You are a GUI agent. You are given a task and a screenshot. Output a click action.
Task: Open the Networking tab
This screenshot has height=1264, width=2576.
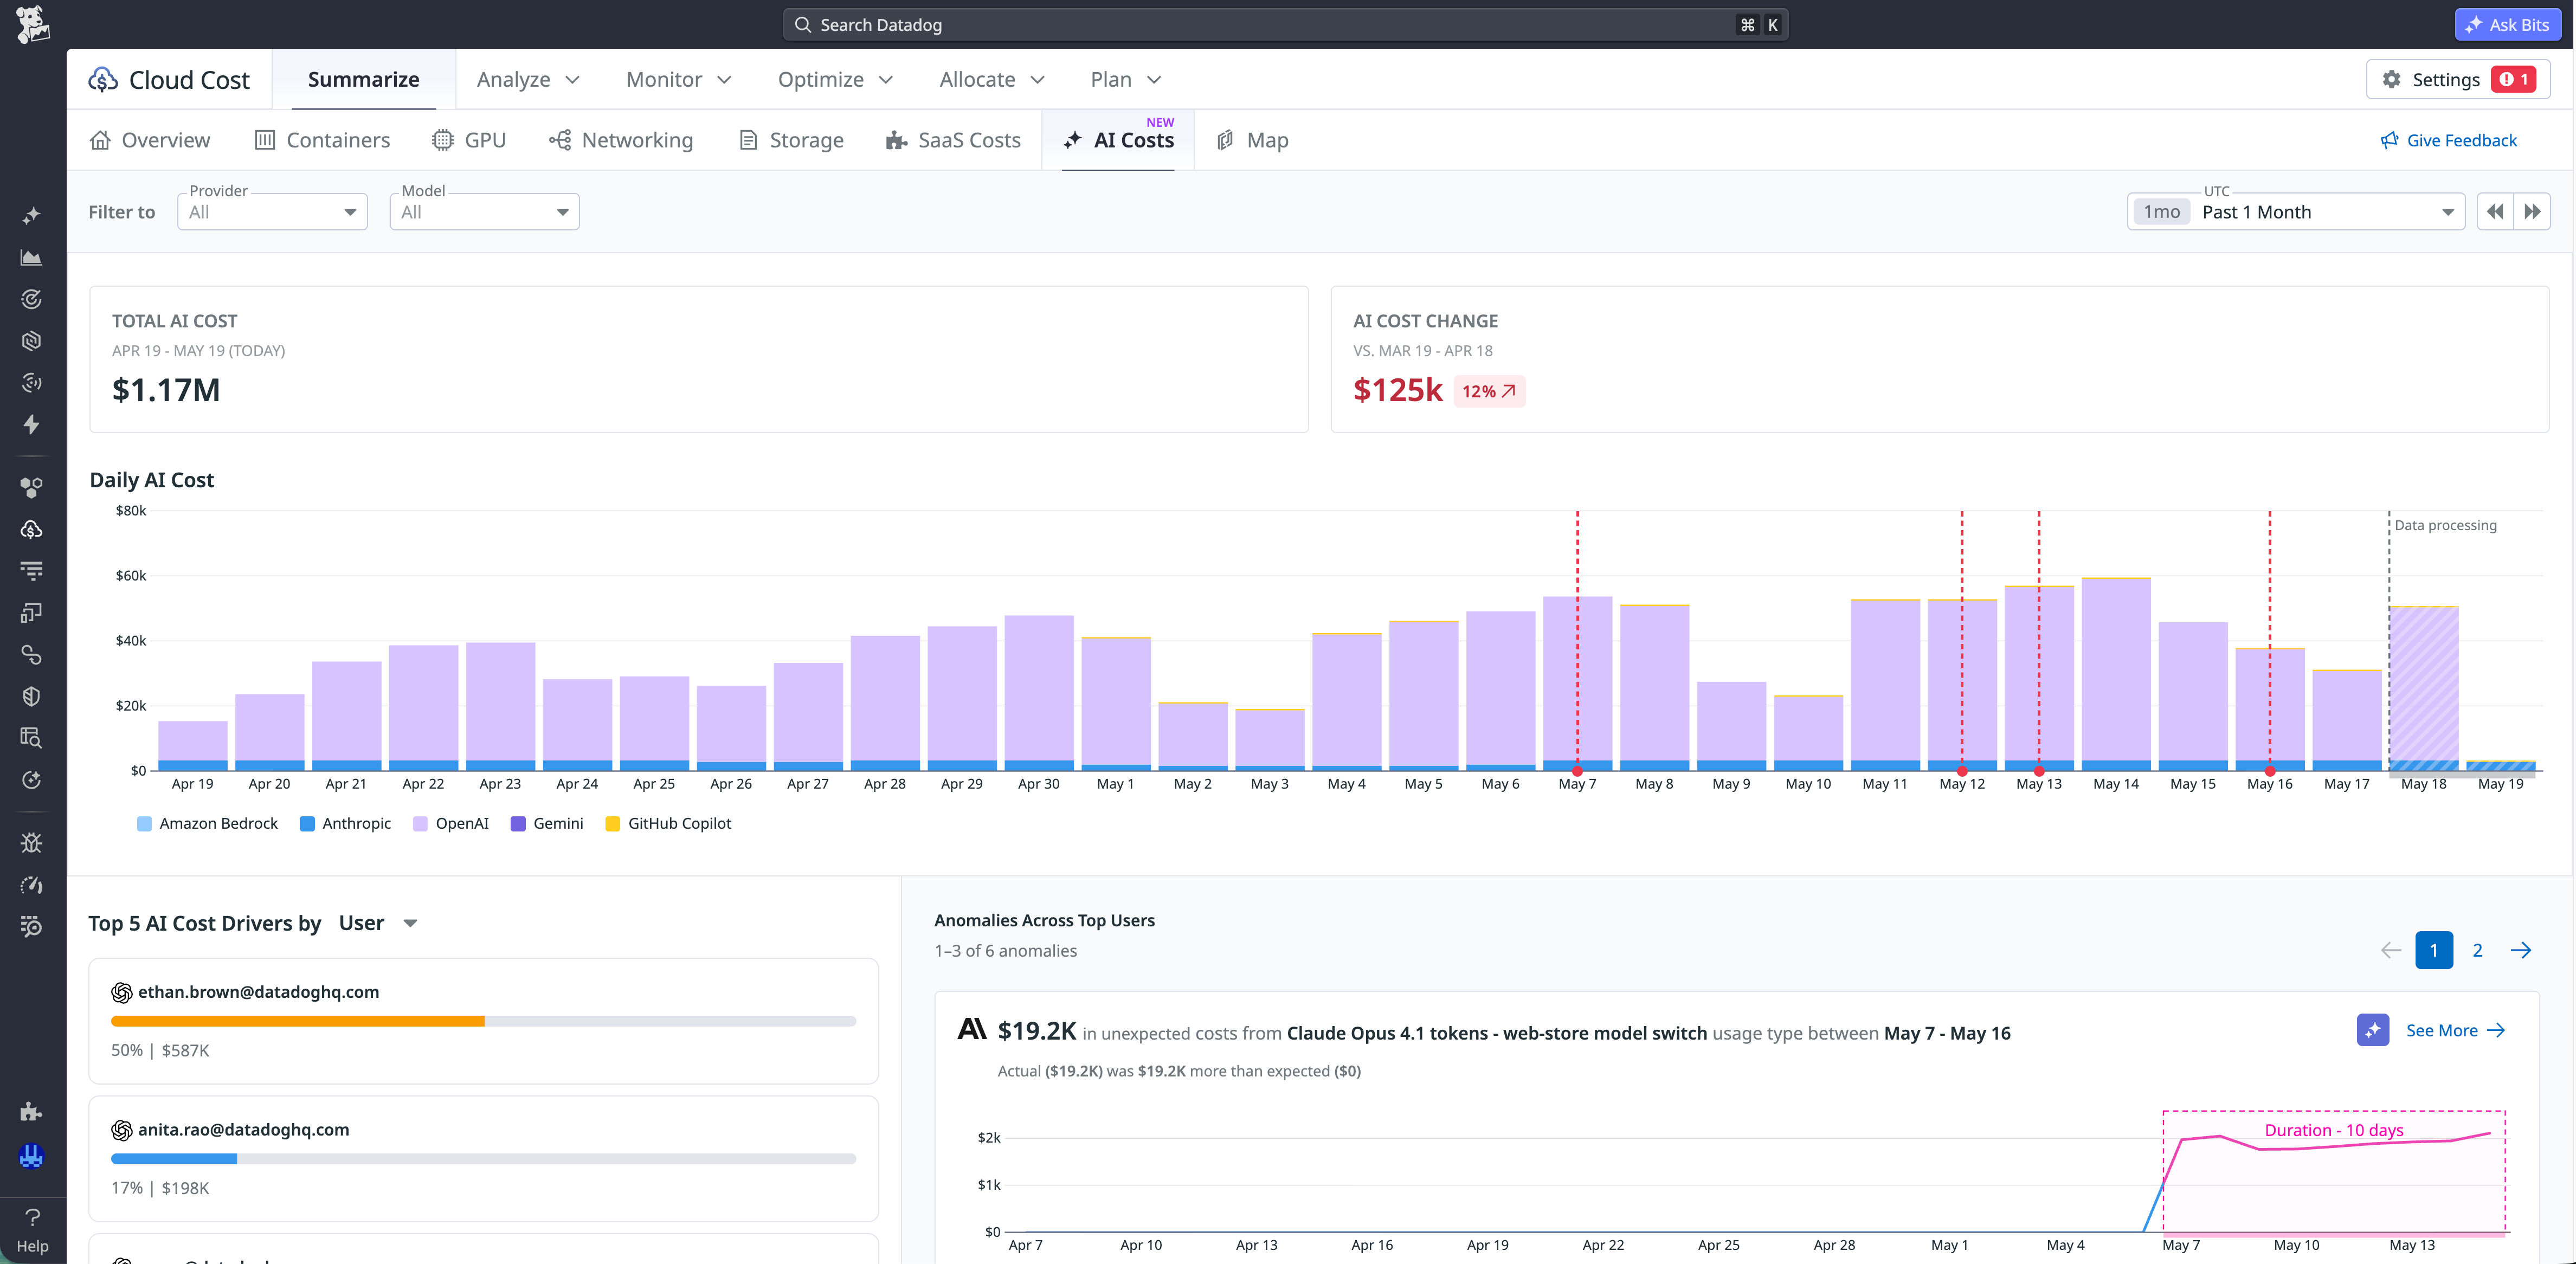click(621, 140)
